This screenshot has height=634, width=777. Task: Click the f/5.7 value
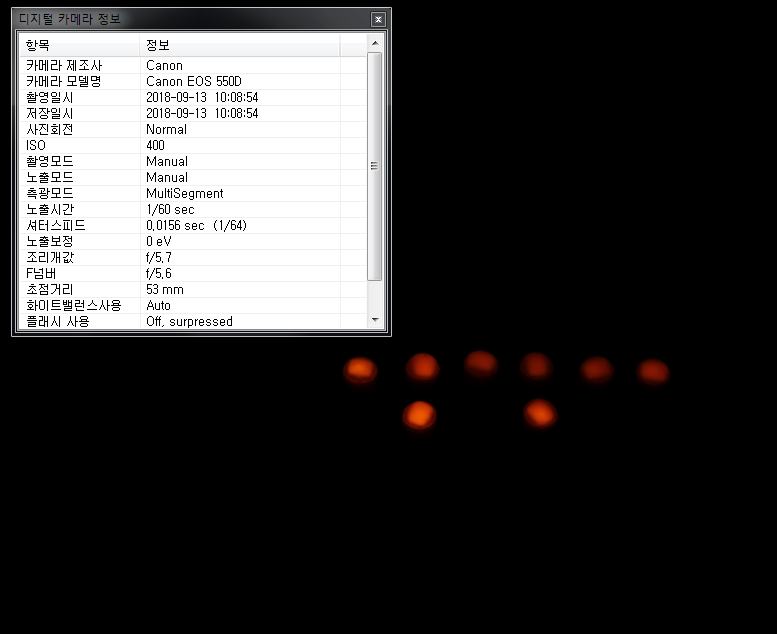[x=159, y=257]
